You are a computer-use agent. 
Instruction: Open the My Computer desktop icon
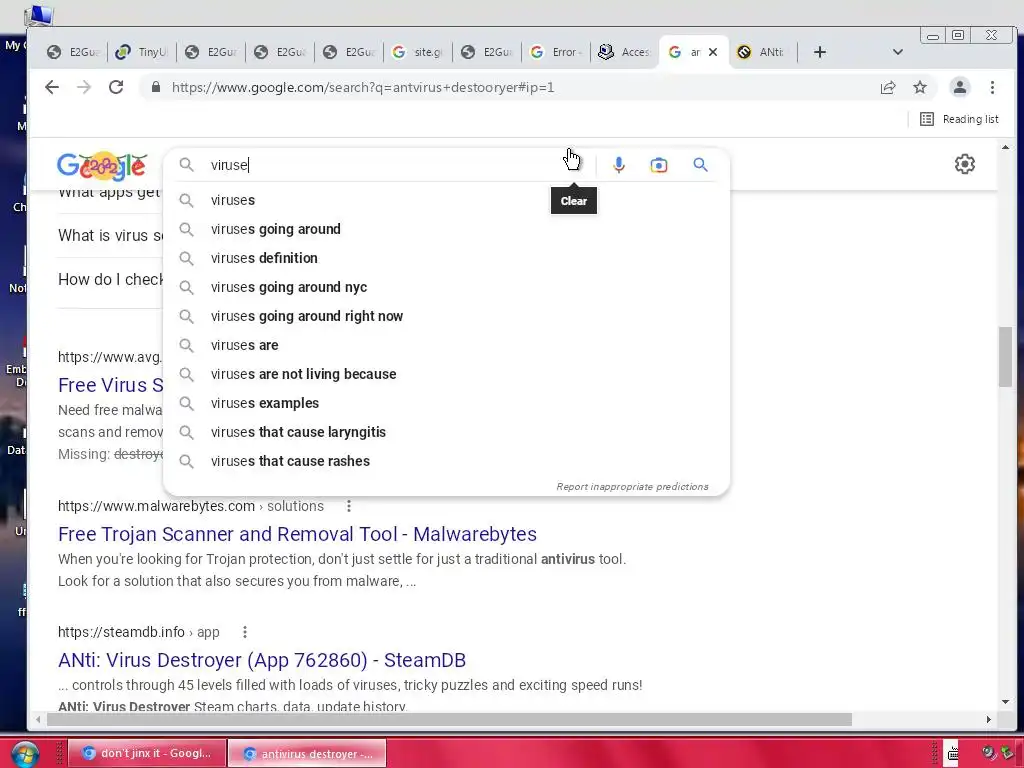(38, 14)
